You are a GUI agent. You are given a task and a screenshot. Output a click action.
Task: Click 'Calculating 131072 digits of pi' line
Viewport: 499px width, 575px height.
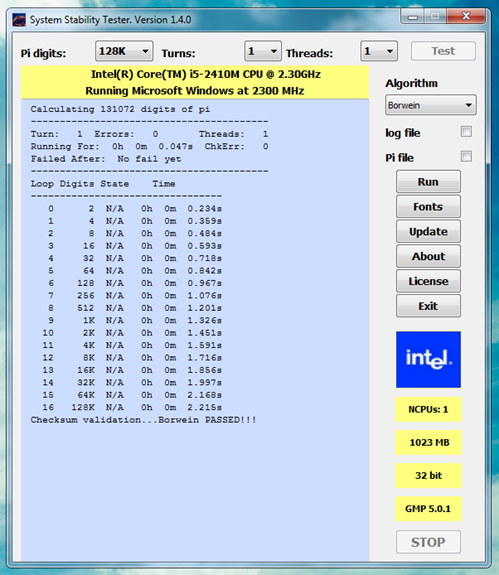120,109
